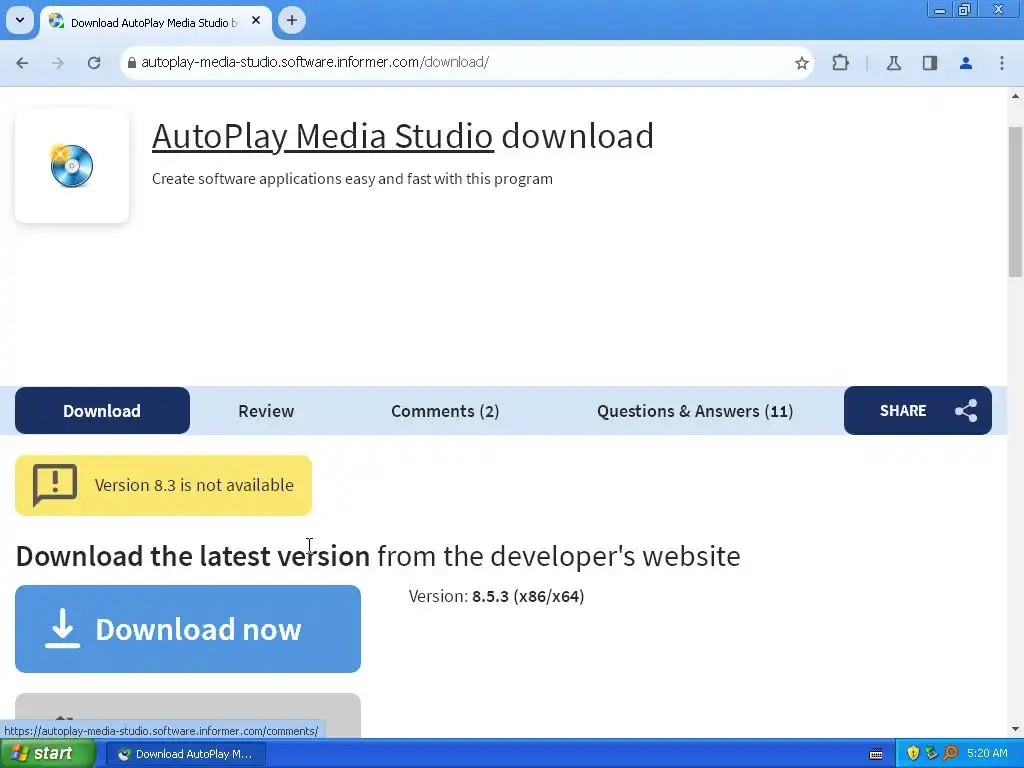The image size is (1024, 768).
Task: Click the scrollbar up arrow
Action: pyautogui.click(x=1015, y=96)
